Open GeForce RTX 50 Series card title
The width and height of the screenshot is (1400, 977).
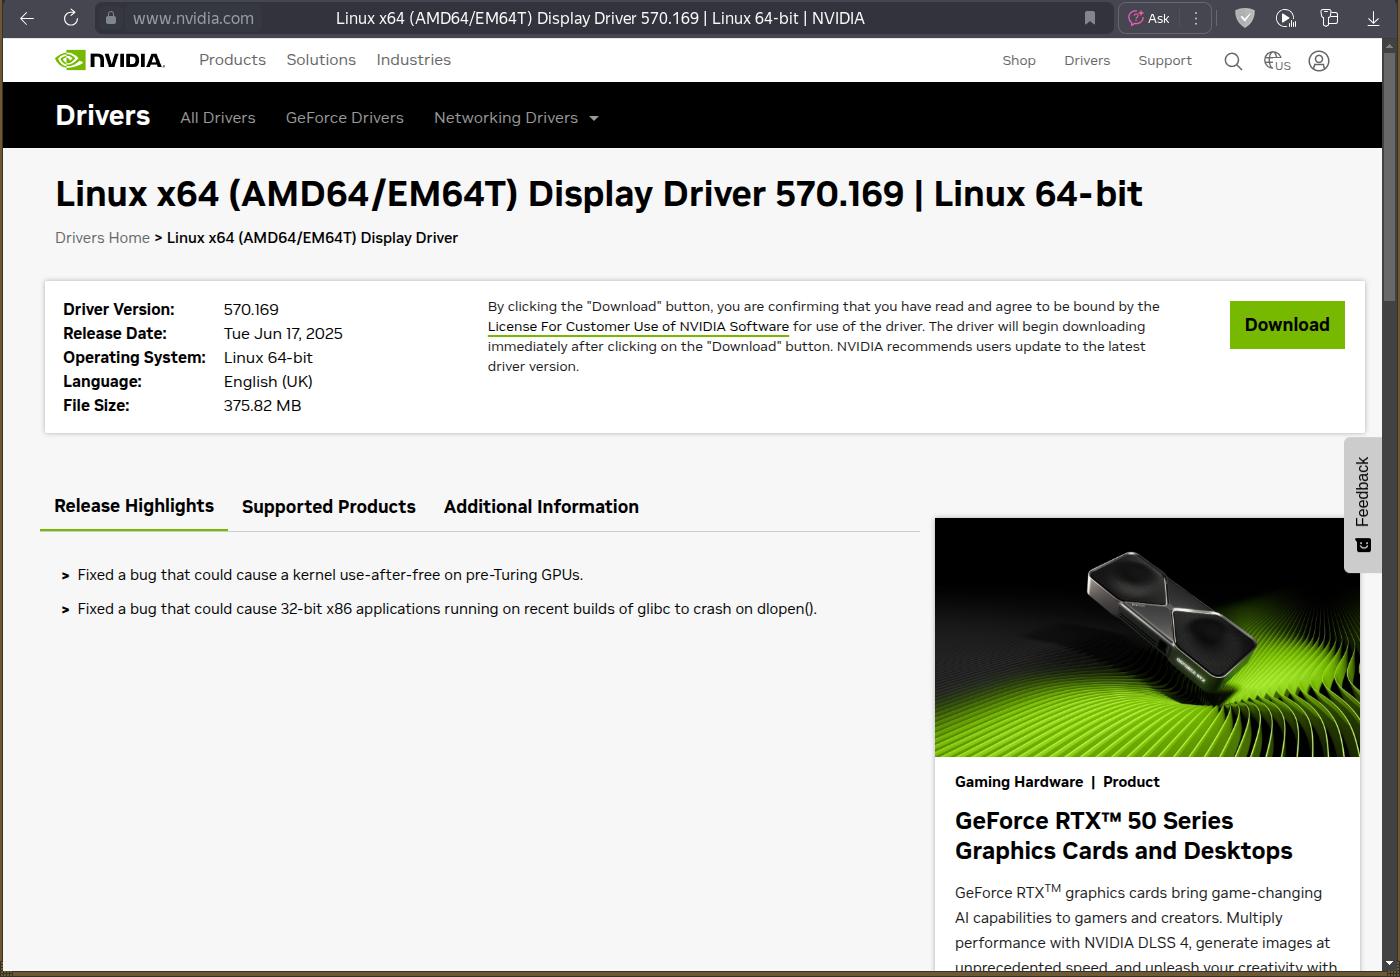click(x=1124, y=836)
